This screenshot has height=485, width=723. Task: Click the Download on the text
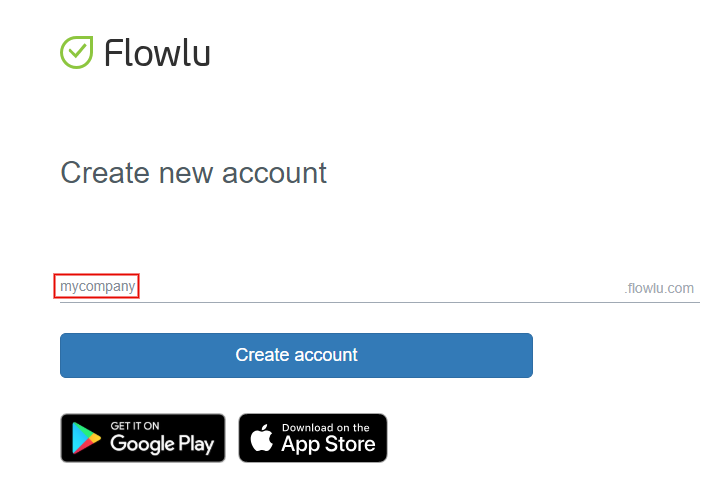(326, 428)
